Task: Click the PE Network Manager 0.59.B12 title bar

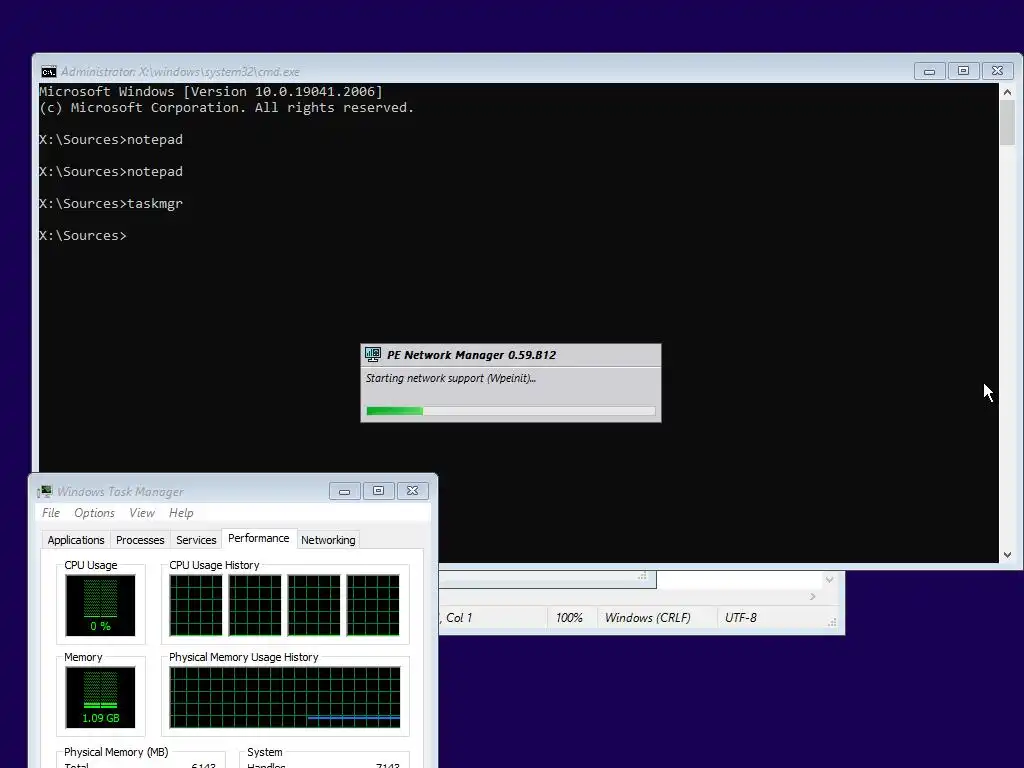Action: click(511, 355)
